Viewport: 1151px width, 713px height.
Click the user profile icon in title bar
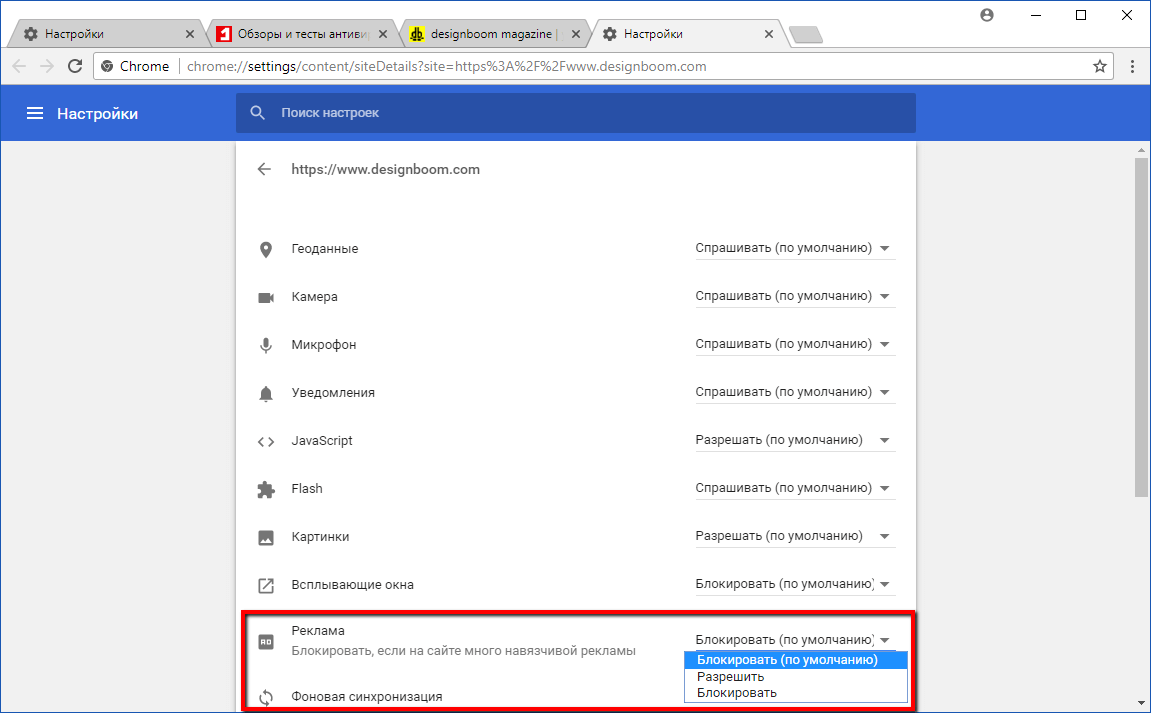click(988, 15)
